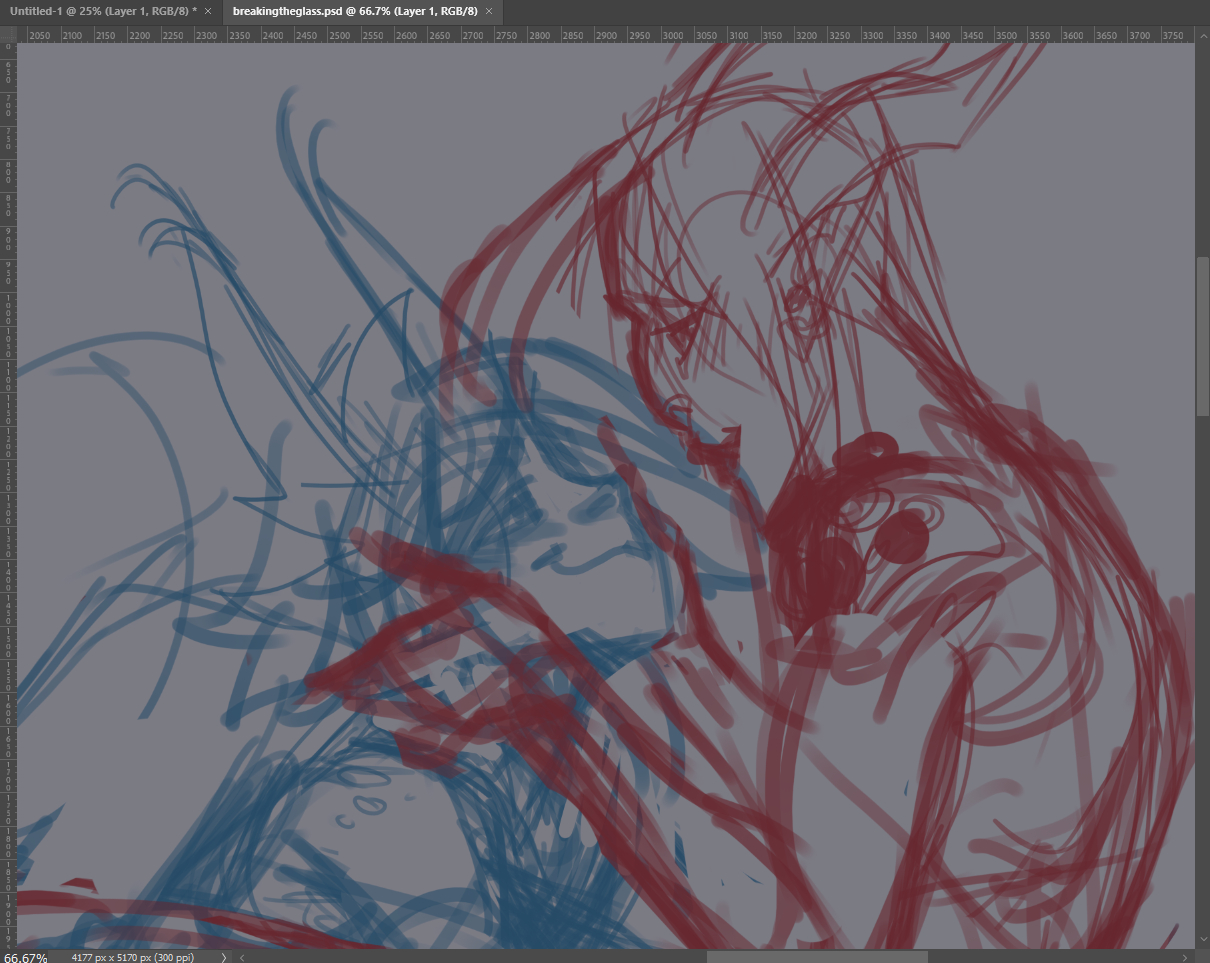Click the horizontal scrollbar thumb

pyautogui.click(x=816, y=957)
